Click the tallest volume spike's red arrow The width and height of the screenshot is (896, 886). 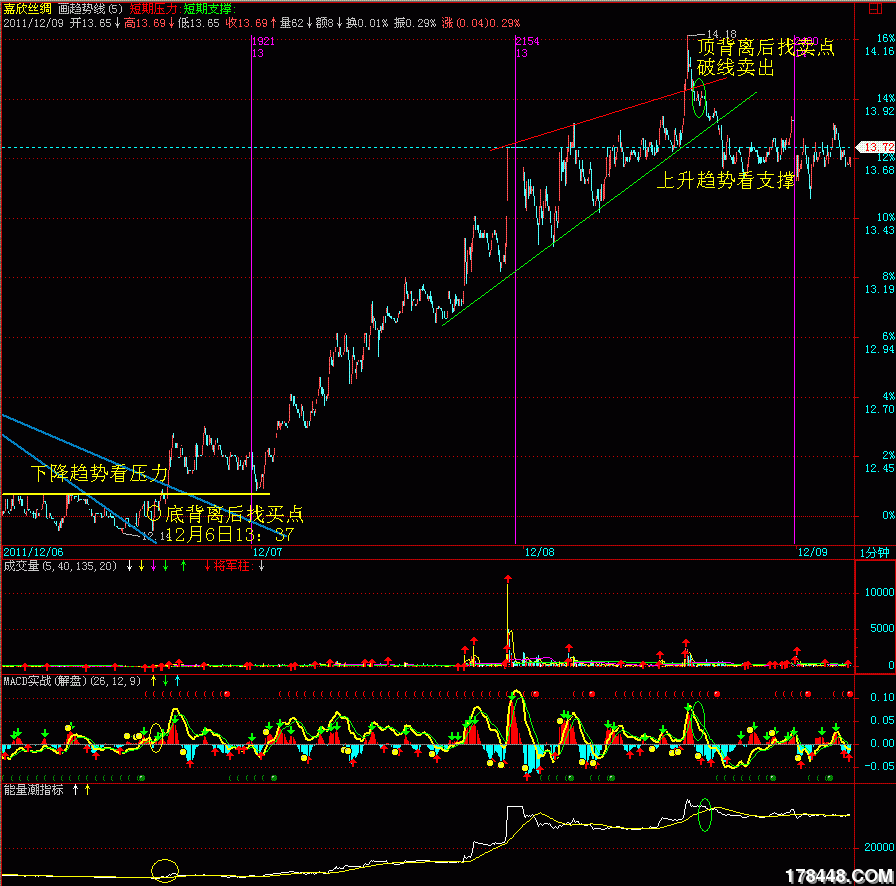(508, 579)
